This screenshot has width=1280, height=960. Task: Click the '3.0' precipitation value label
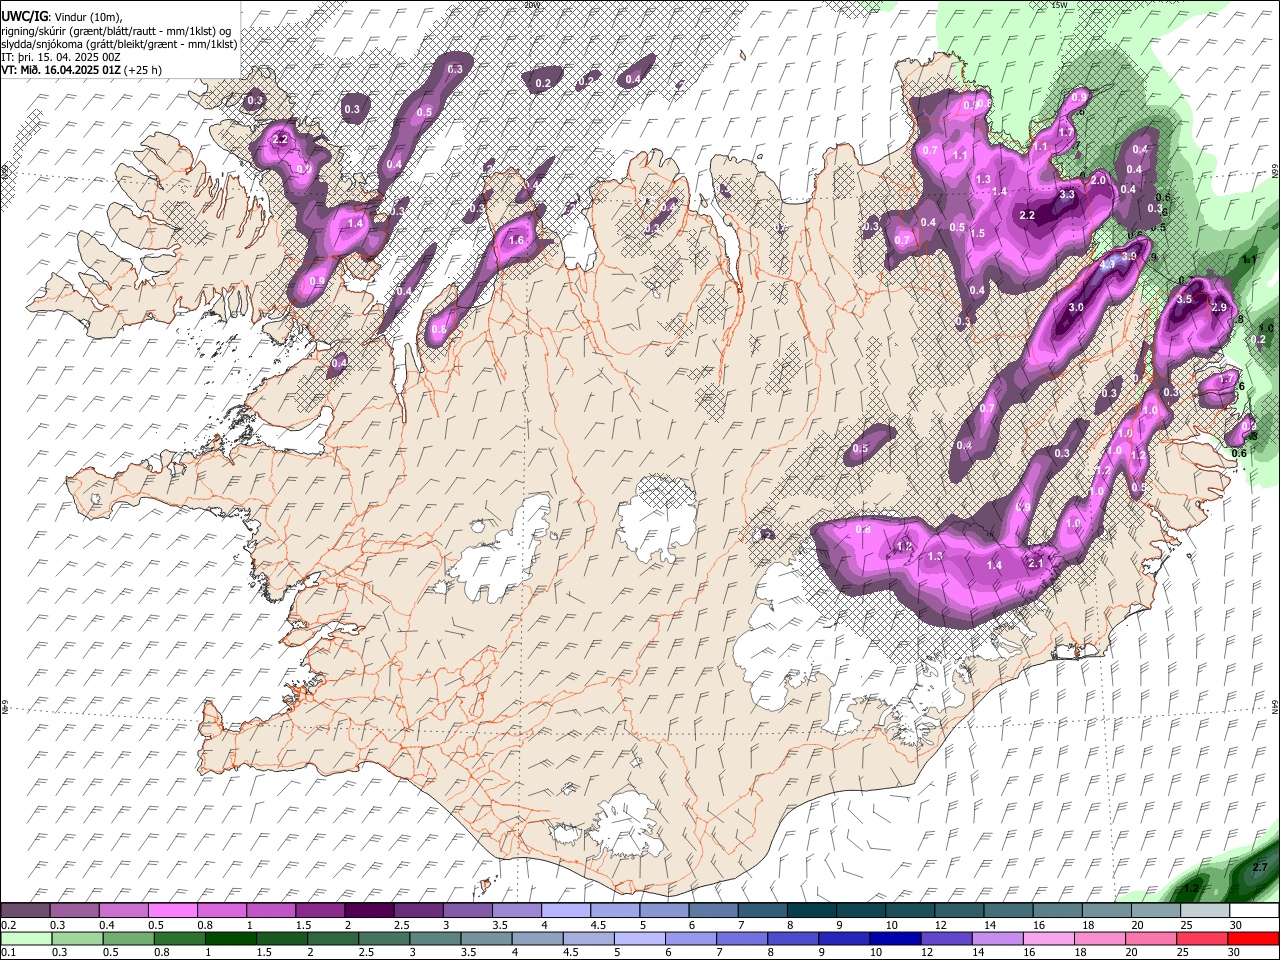(1076, 307)
